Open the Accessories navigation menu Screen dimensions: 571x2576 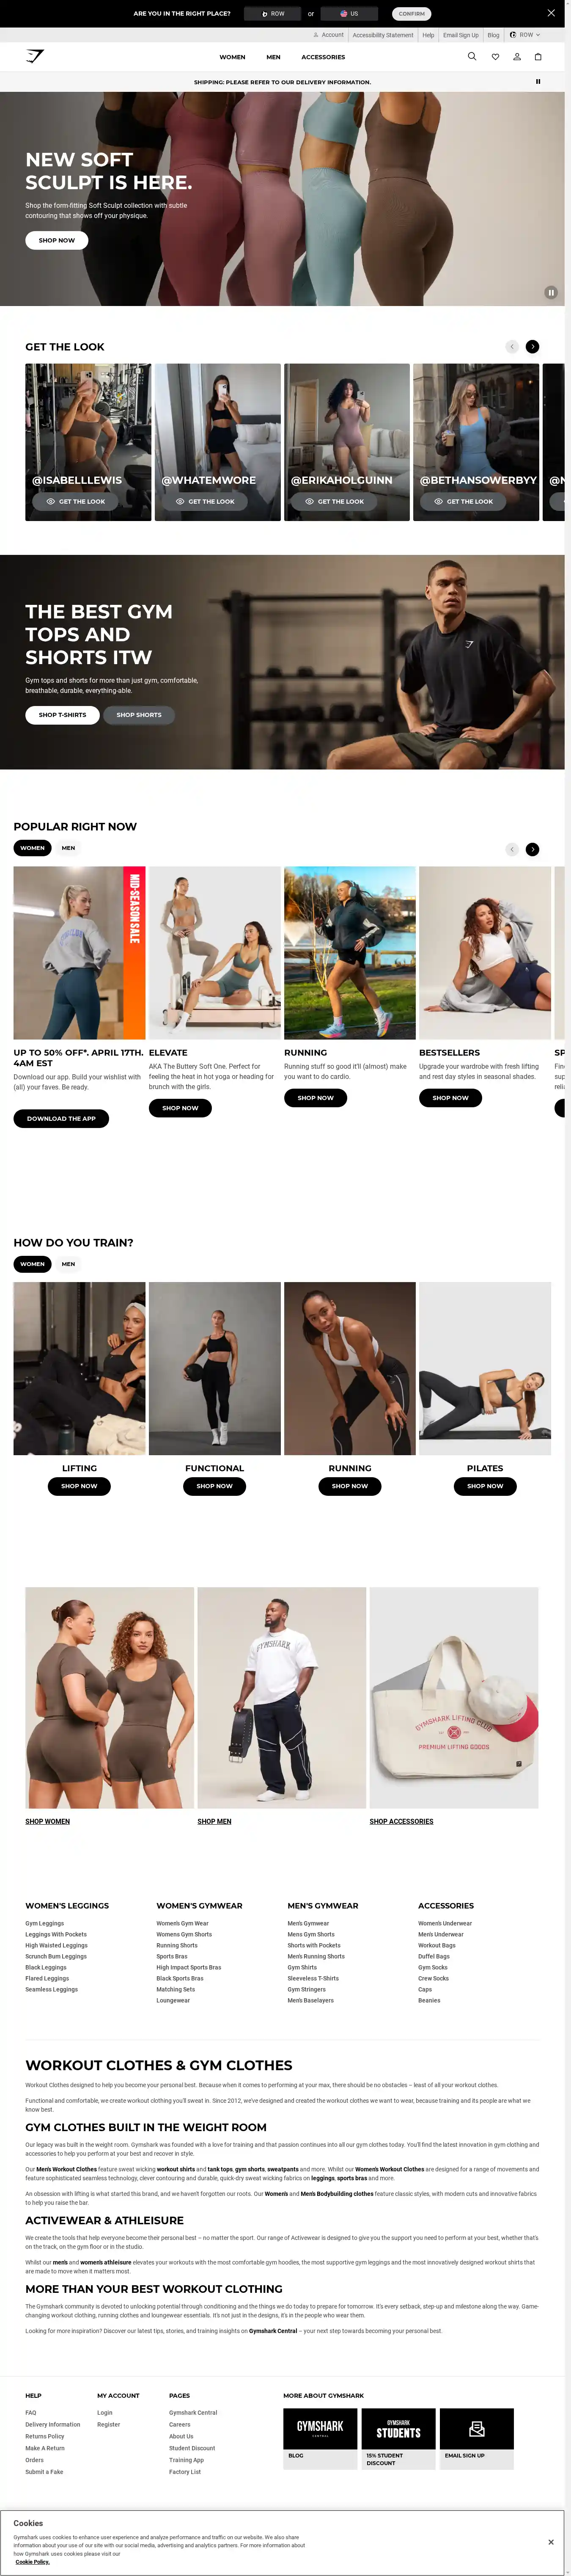point(323,57)
